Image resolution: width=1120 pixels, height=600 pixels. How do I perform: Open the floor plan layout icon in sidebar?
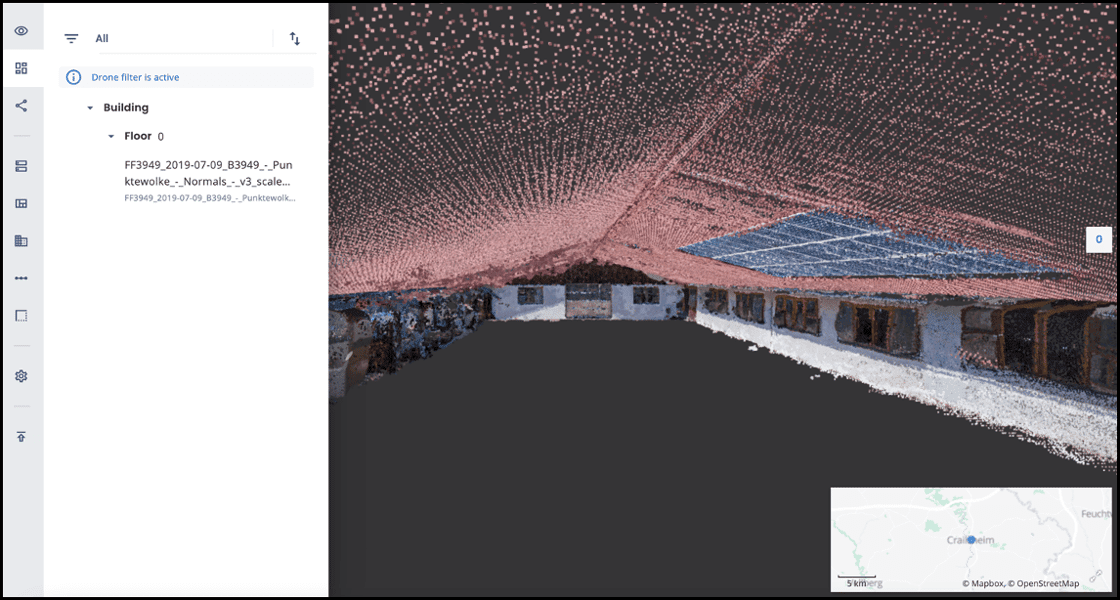tap(21, 204)
